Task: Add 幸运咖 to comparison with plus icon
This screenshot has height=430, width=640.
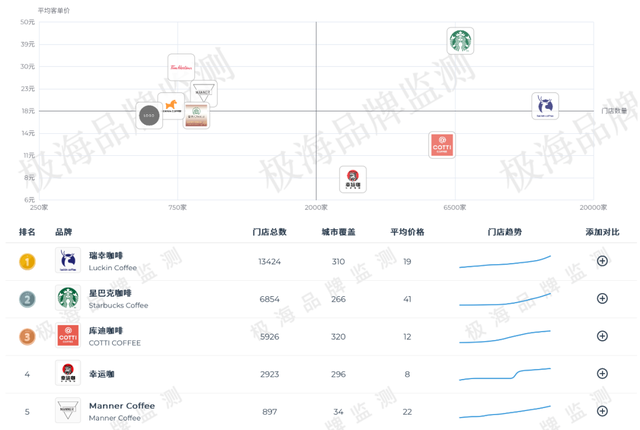Action: click(602, 373)
